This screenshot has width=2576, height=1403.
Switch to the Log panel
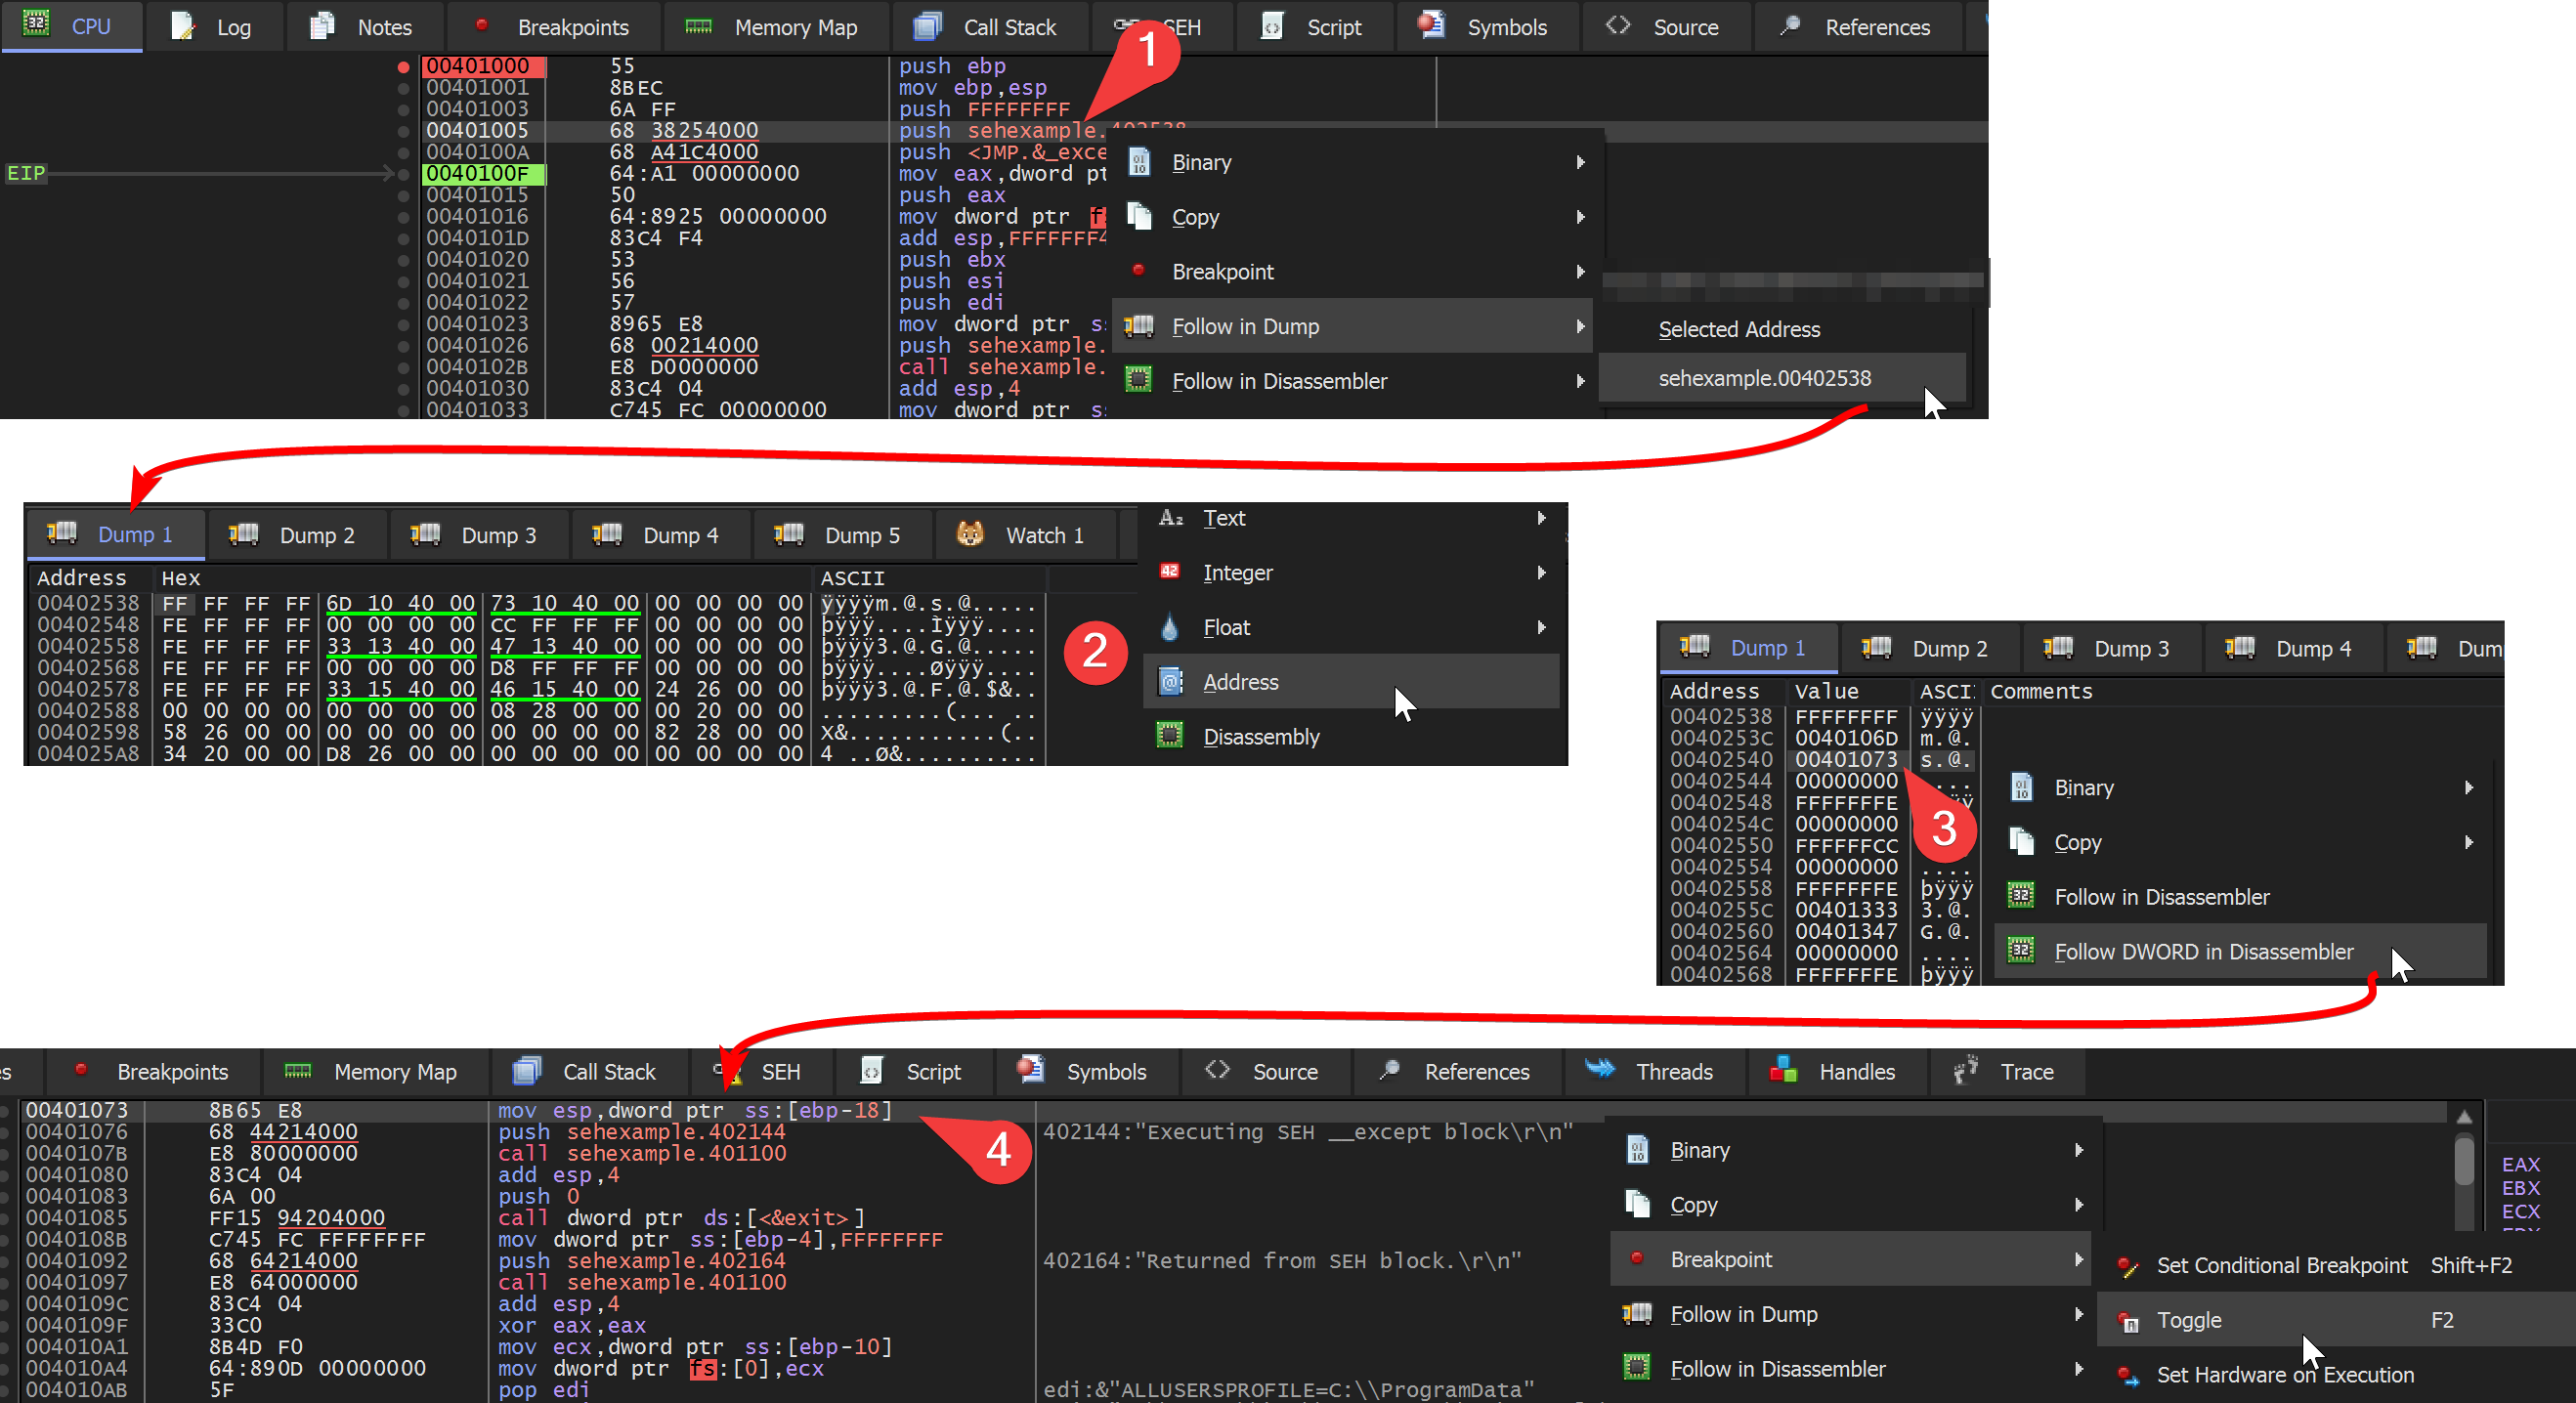click(x=215, y=27)
